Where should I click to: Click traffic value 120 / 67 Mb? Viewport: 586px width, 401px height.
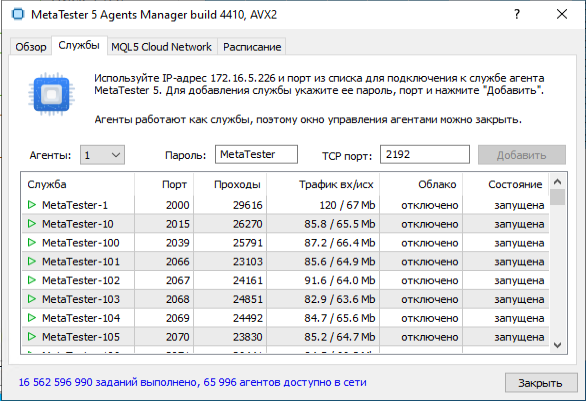pyautogui.click(x=347, y=205)
